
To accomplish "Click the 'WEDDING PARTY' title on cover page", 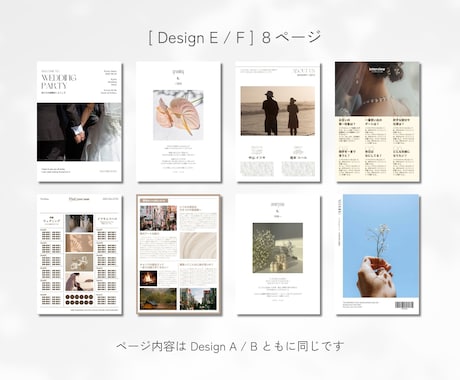I will click(59, 82).
